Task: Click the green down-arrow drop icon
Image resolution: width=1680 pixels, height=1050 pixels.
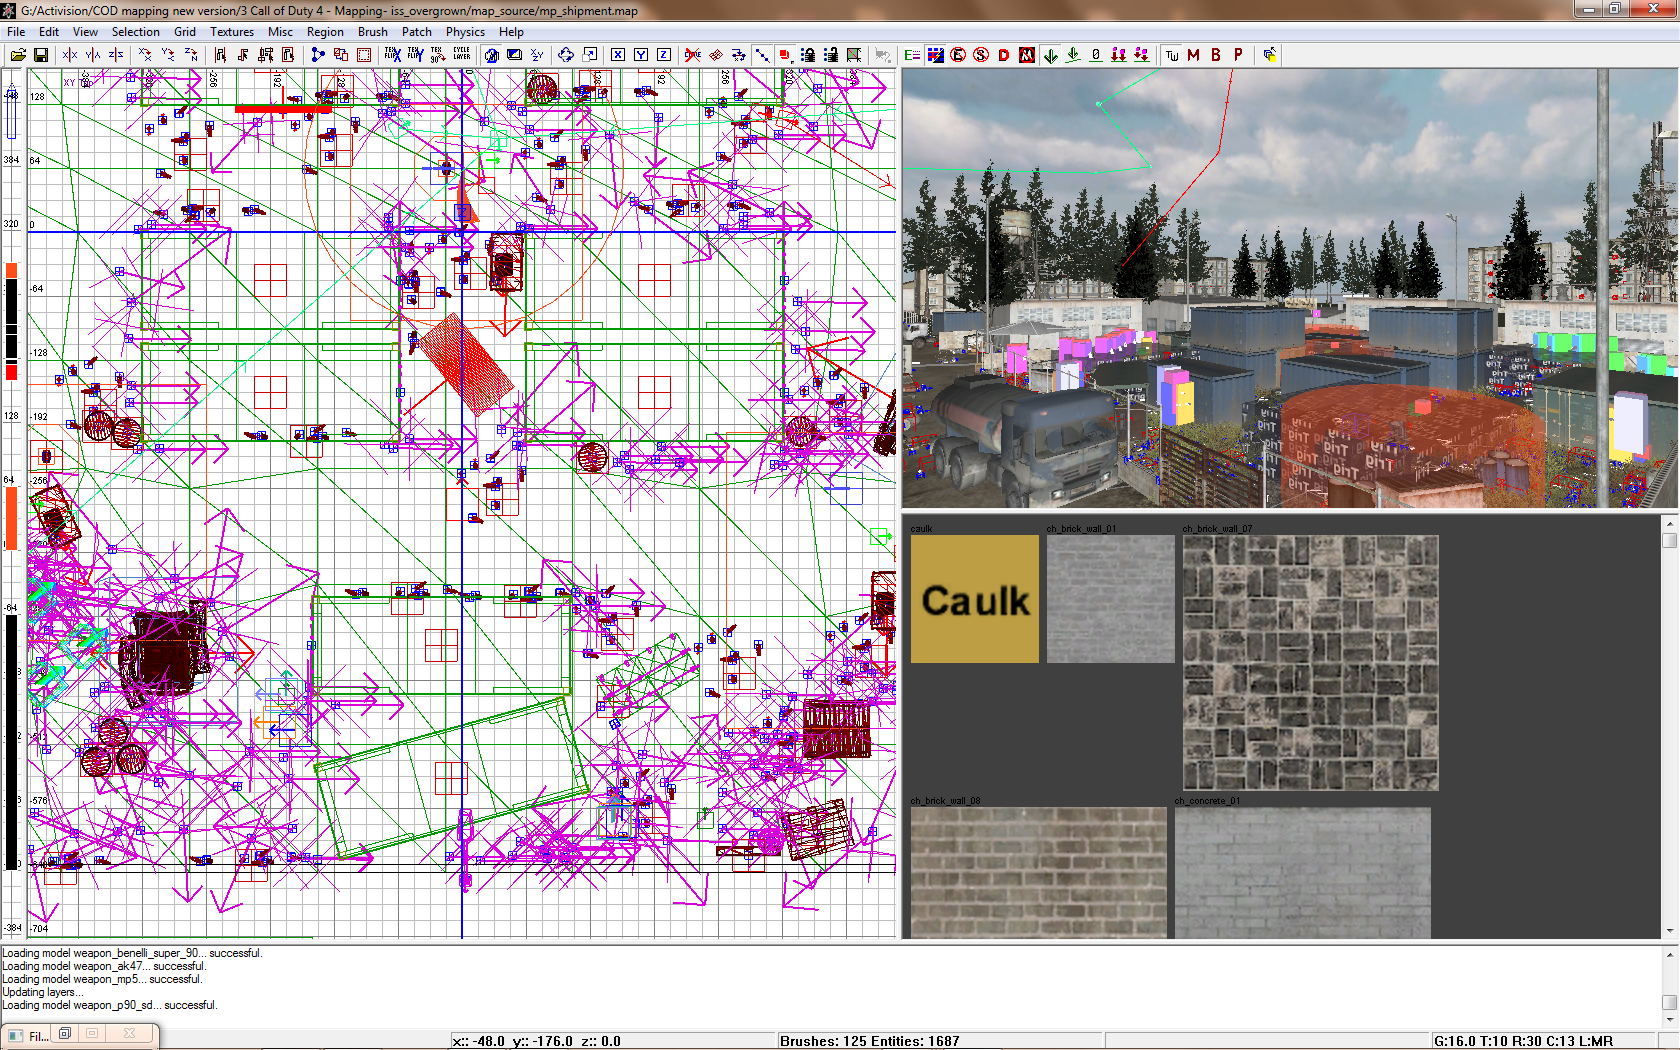Action: 1051,55
